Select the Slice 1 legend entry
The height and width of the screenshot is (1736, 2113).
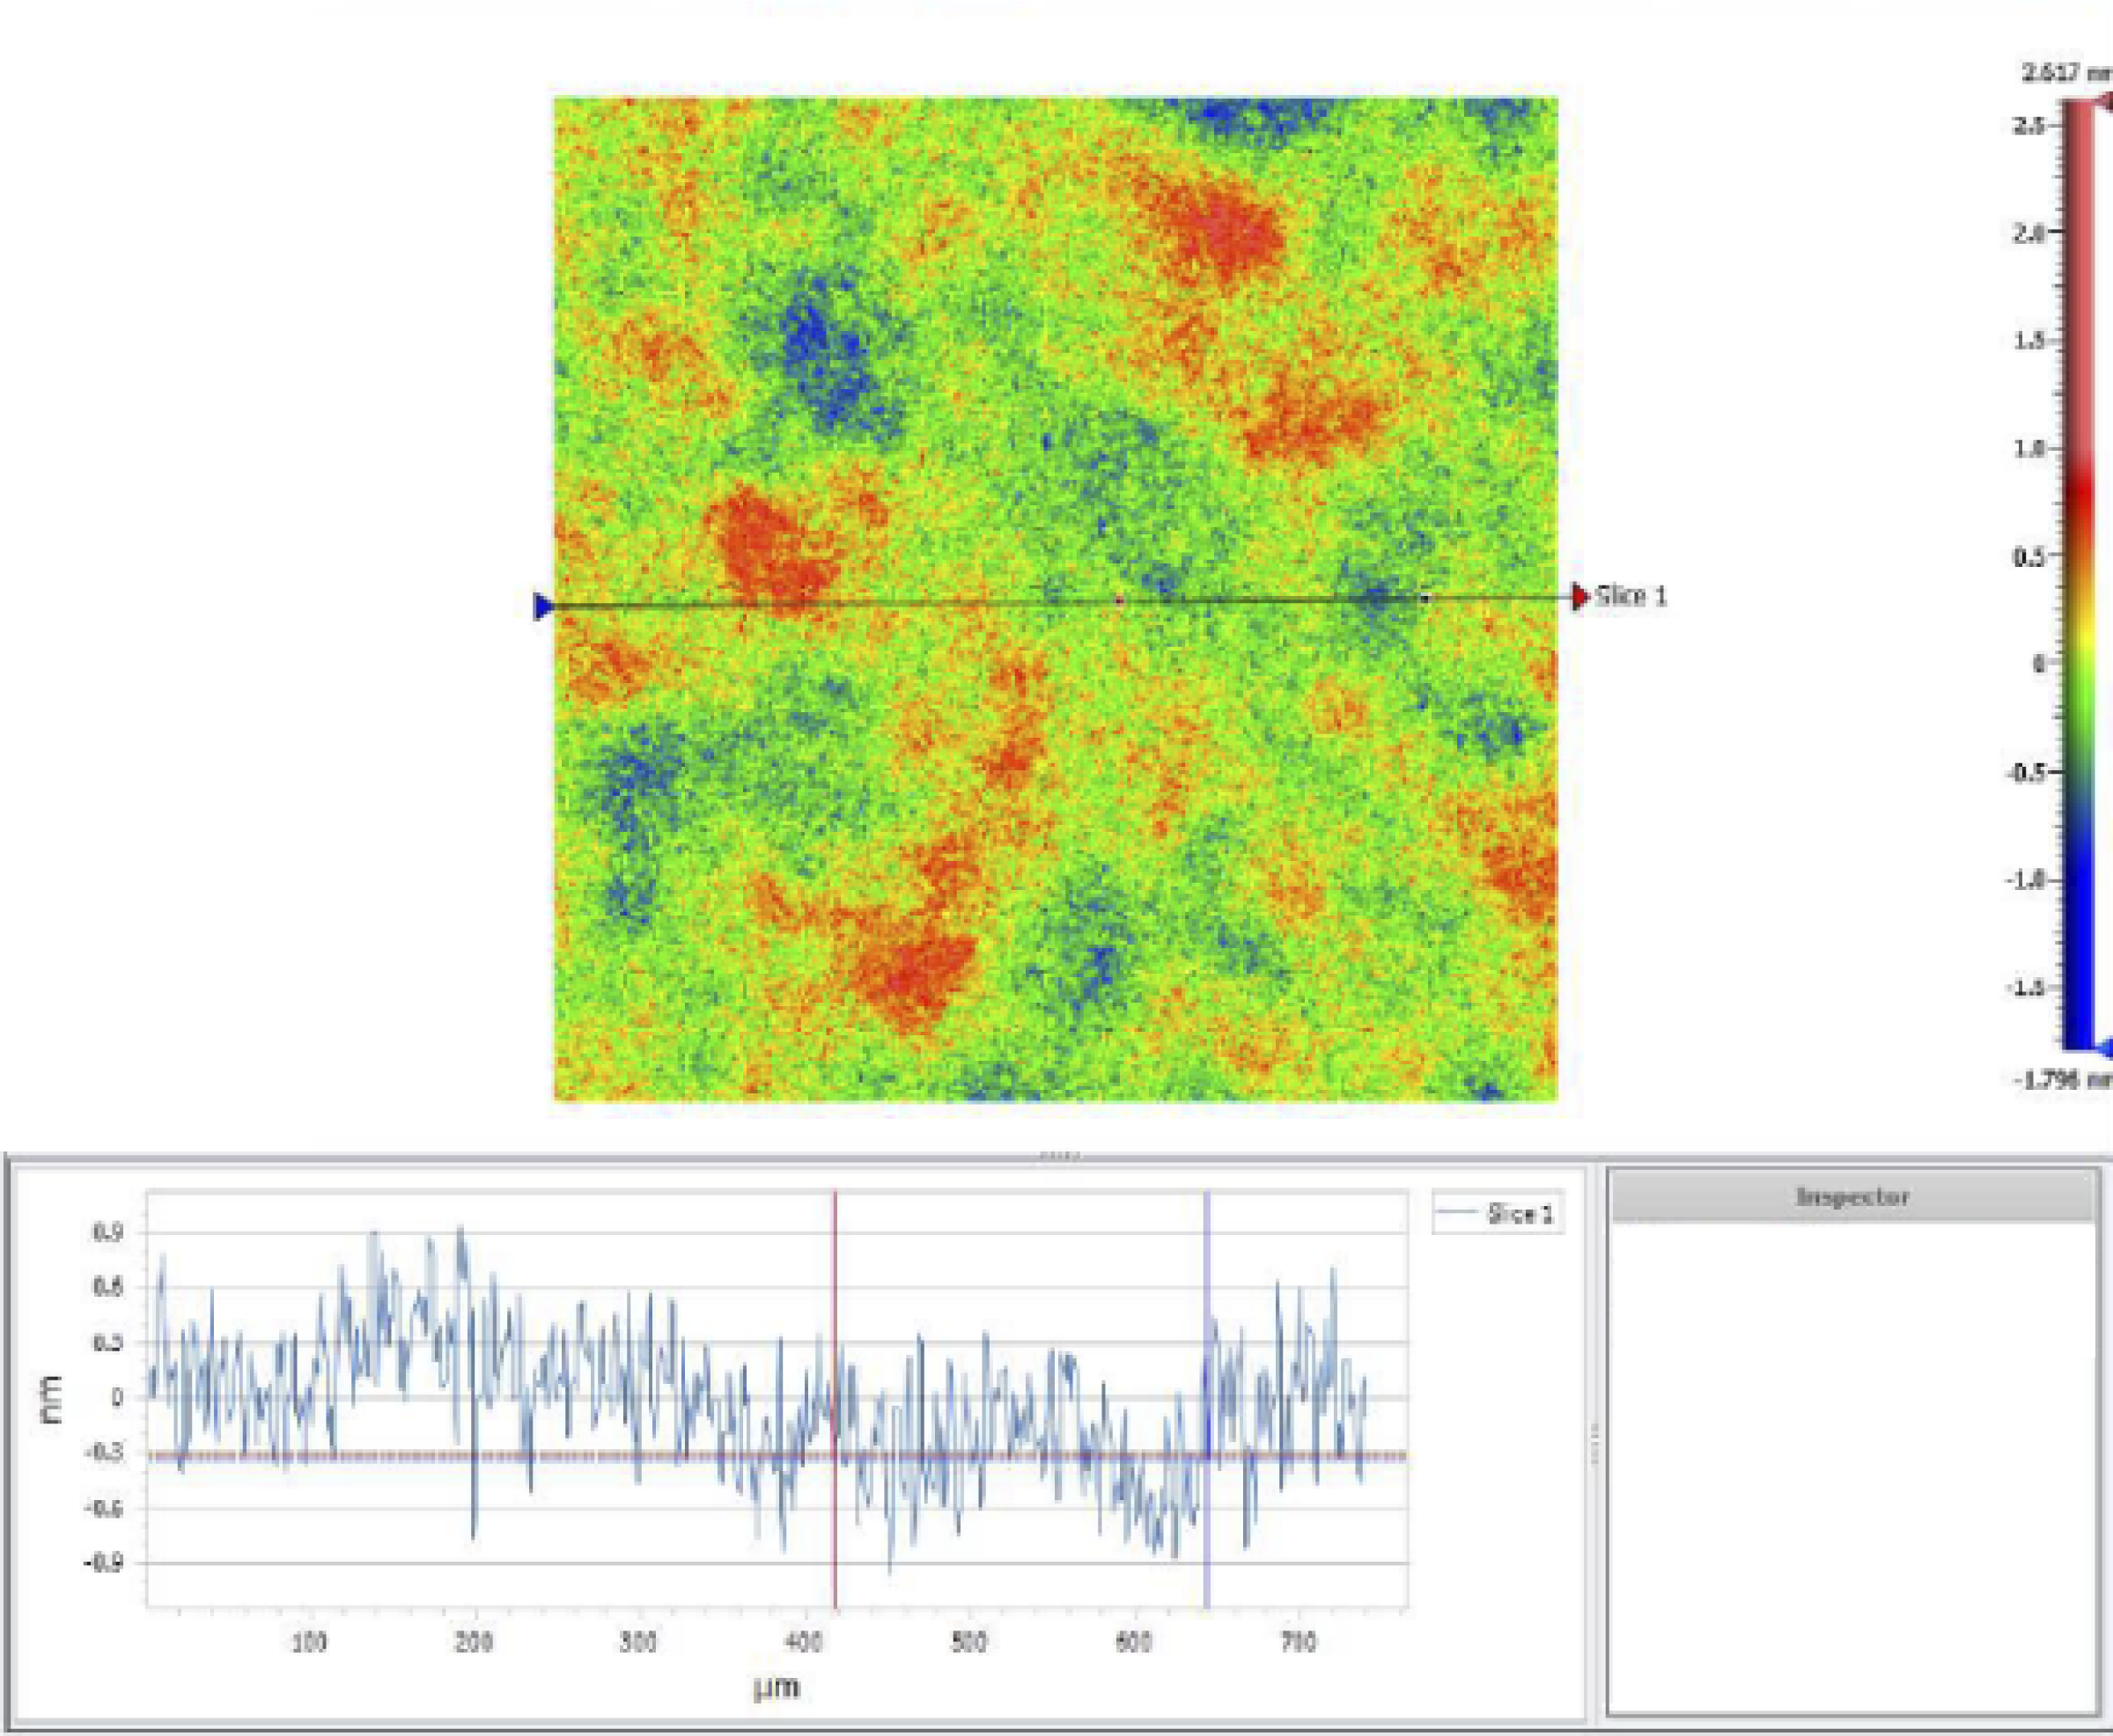pyautogui.click(x=1498, y=1214)
